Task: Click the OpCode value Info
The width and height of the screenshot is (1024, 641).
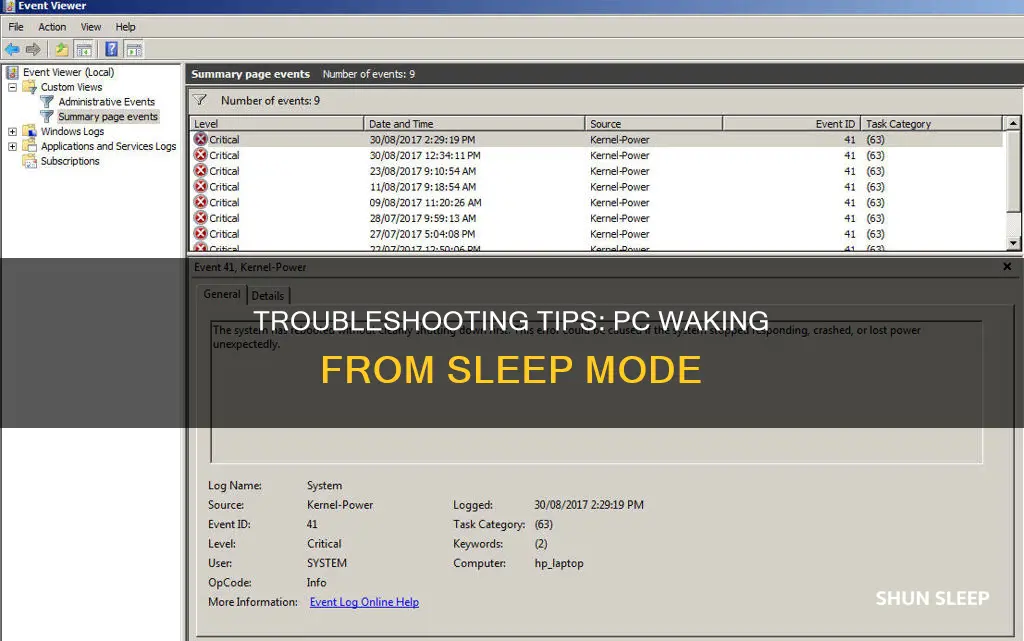Action: 317,582
